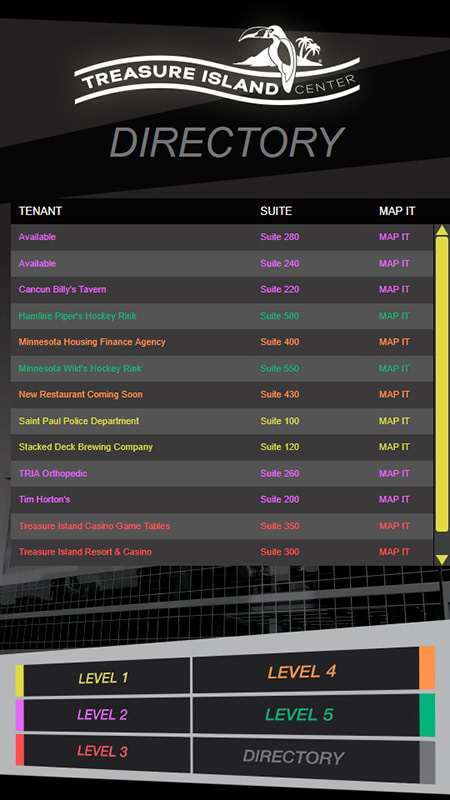Click the TENANT column header
450x800 pixels.
coord(40,211)
